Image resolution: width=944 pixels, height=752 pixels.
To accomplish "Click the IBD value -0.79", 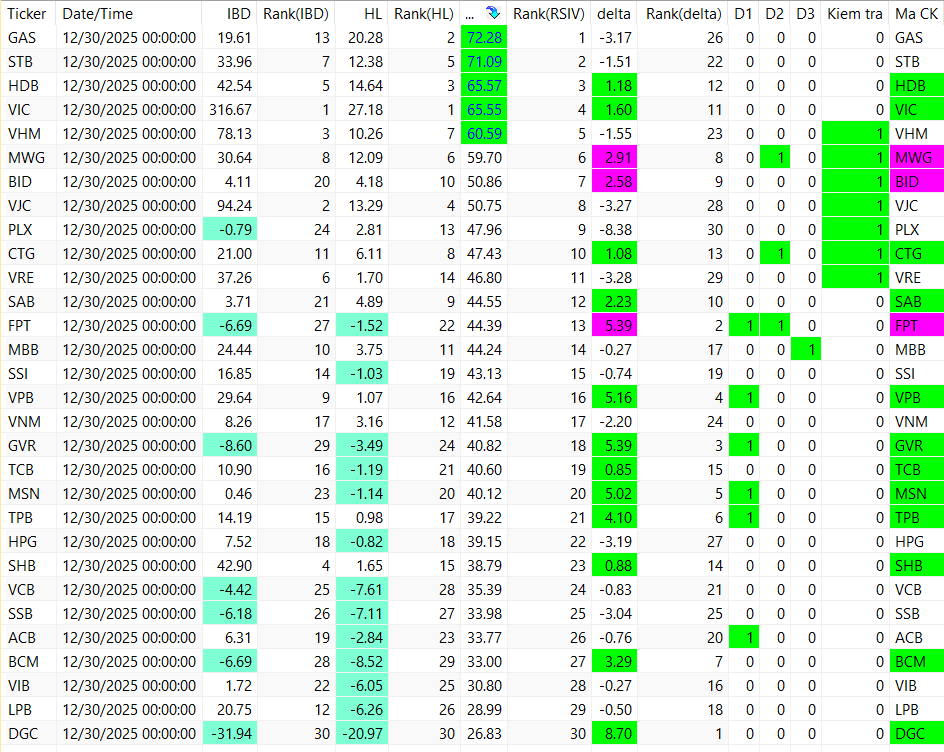I will (x=230, y=229).
